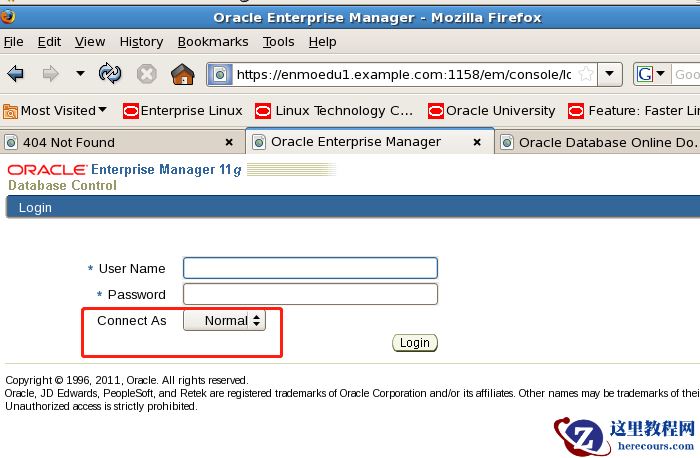
Task: Click the Database Control heading text
Action: click(62, 185)
